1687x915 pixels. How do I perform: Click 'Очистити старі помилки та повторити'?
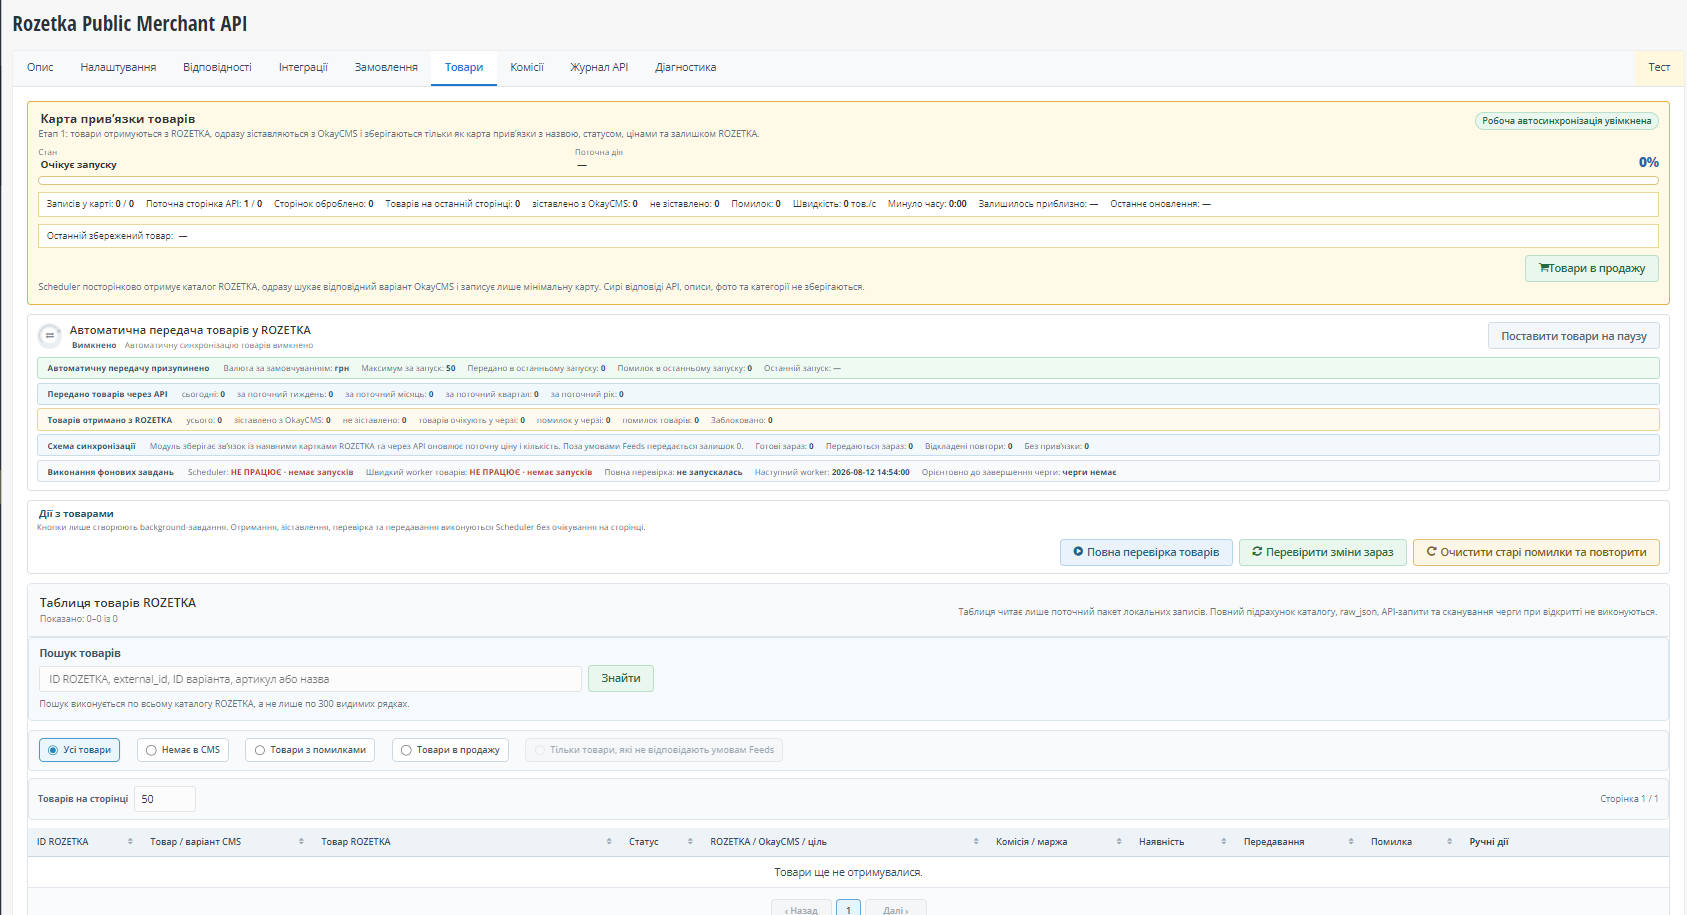point(1536,552)
